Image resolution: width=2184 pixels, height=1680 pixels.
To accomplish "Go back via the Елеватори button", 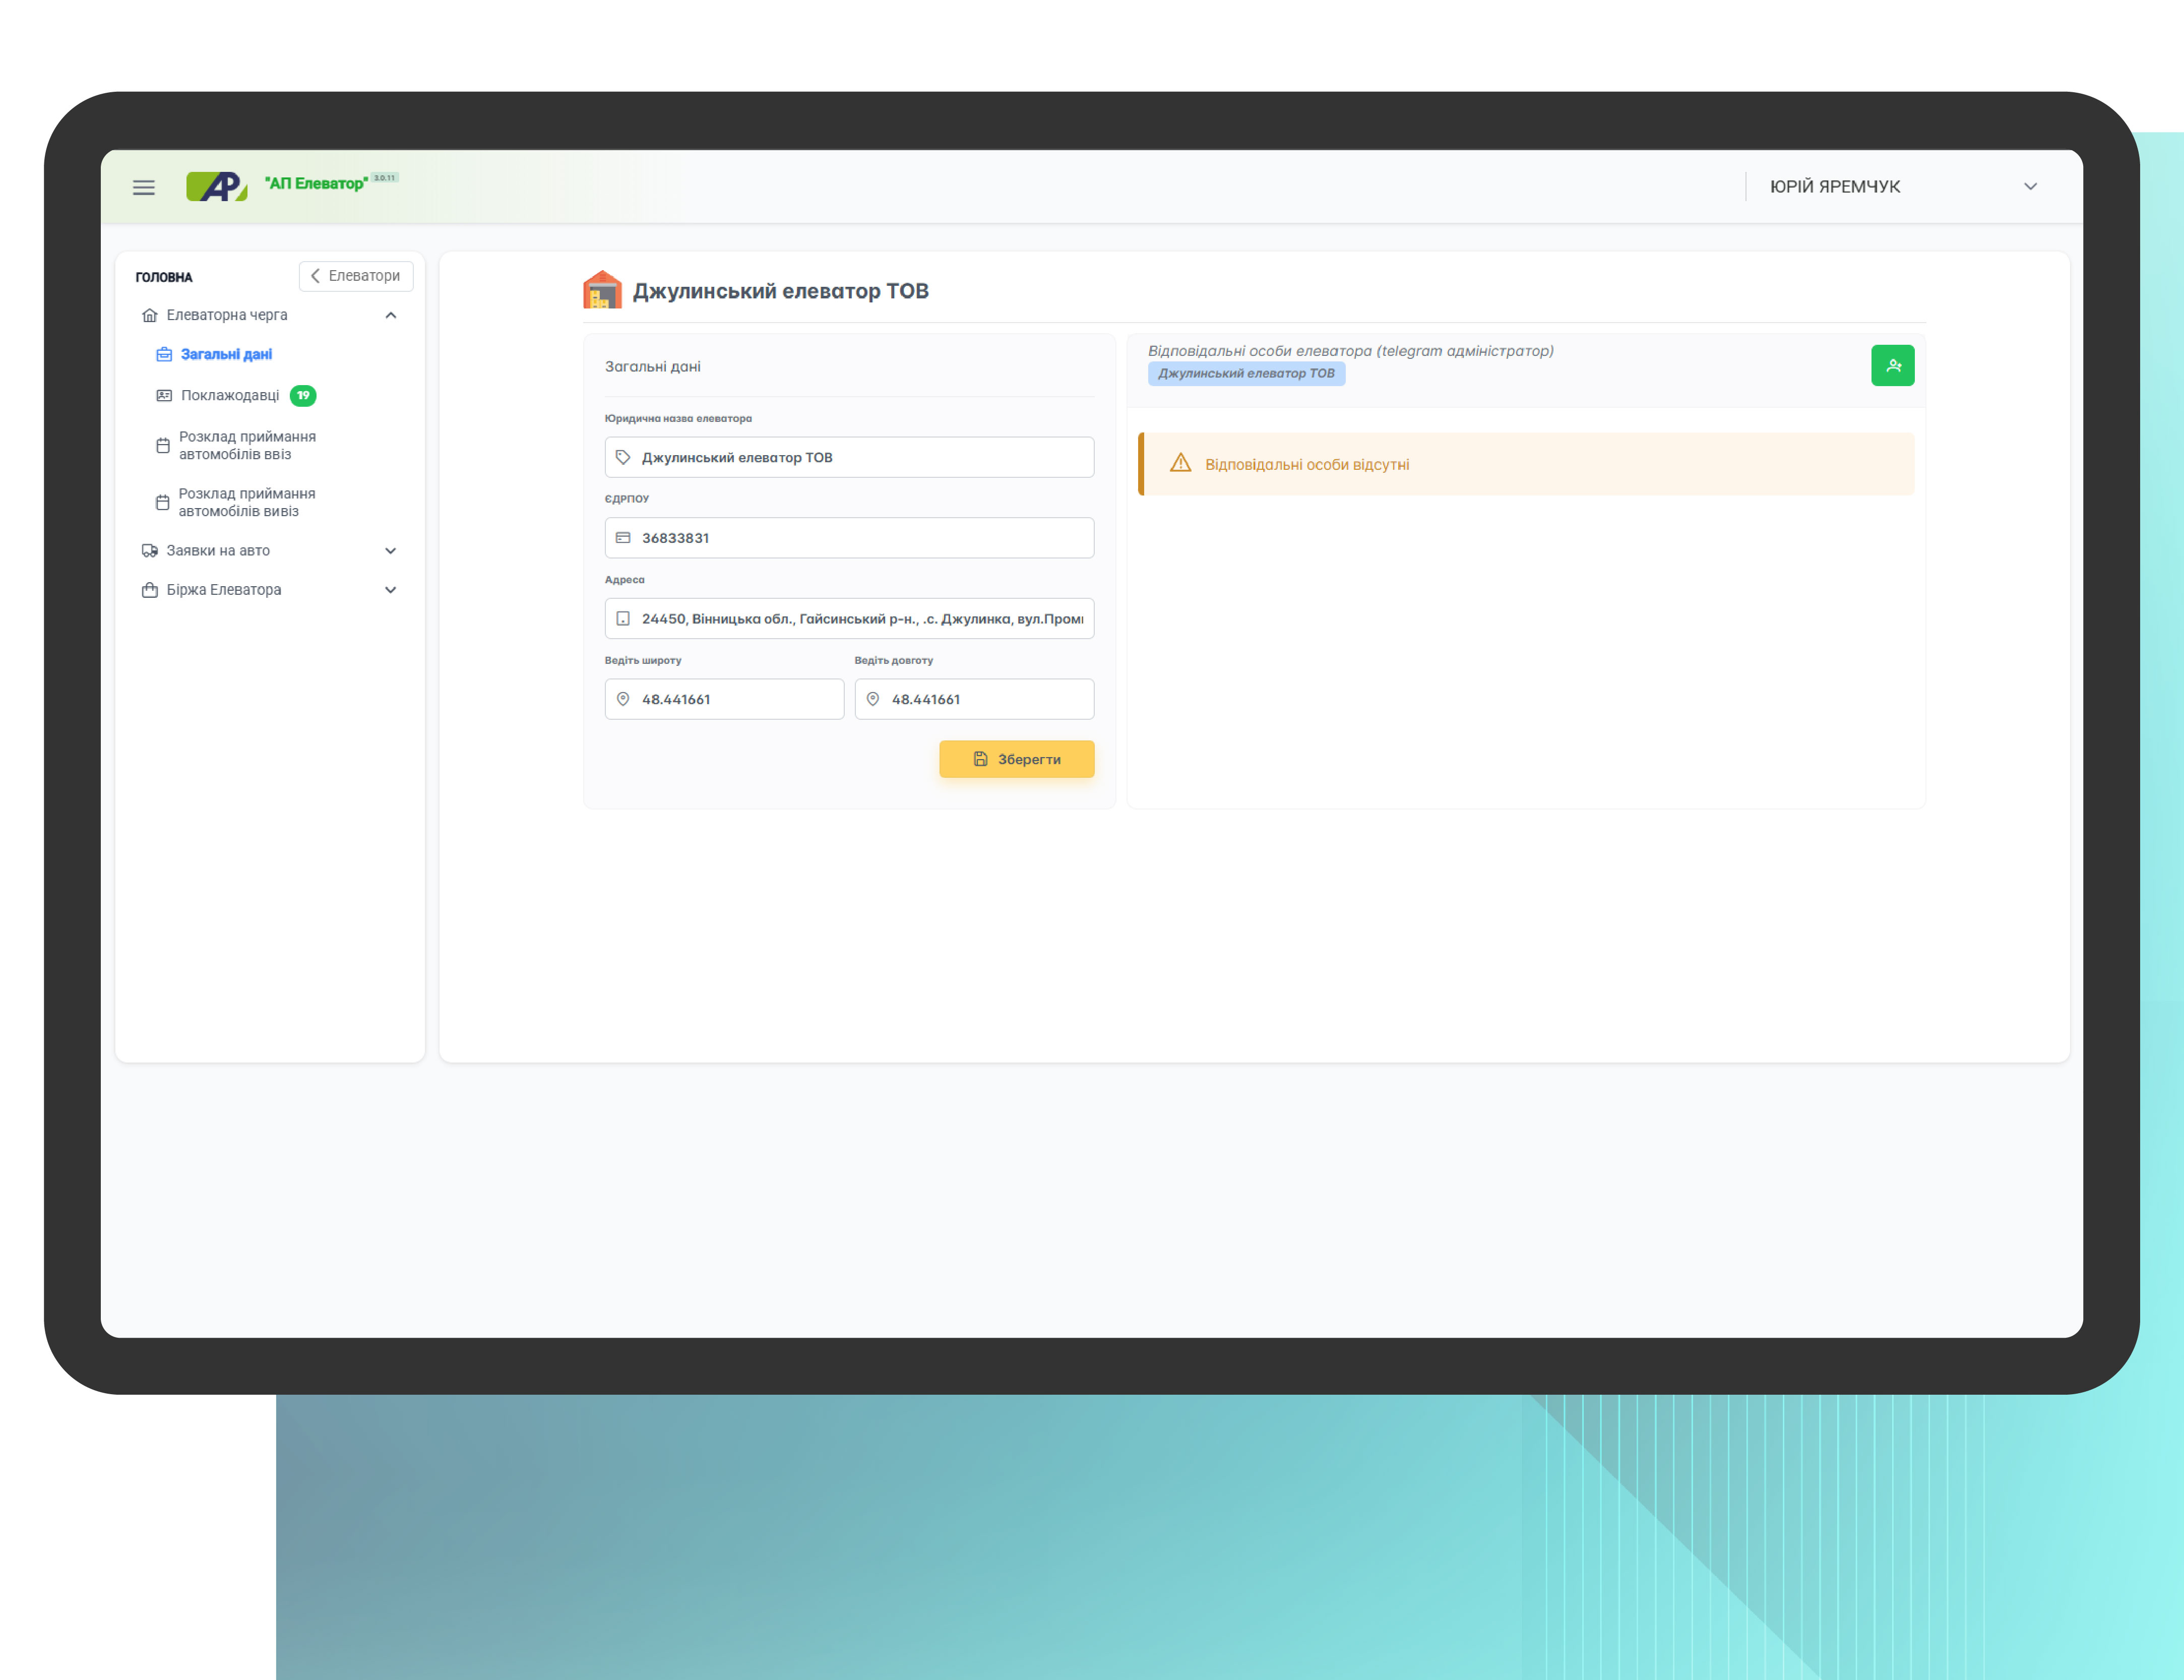I will pos(356,276).
